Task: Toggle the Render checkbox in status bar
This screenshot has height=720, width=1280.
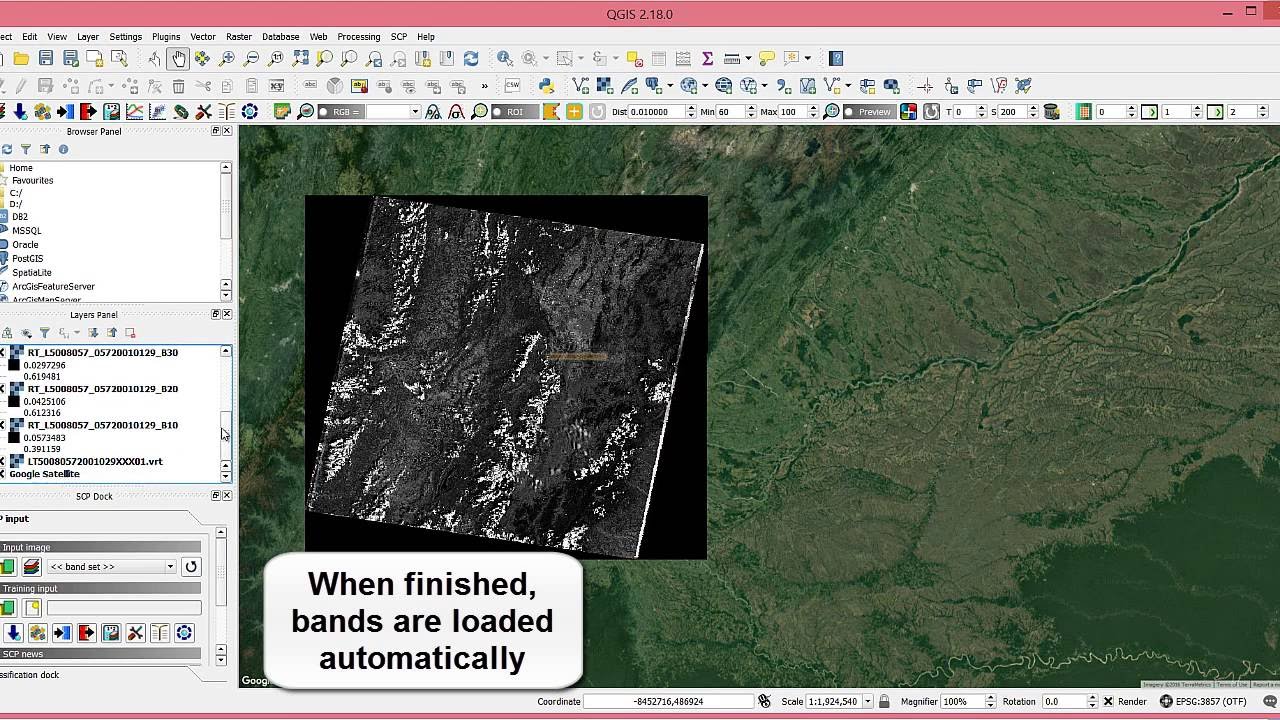Action: click(1109, 702)
